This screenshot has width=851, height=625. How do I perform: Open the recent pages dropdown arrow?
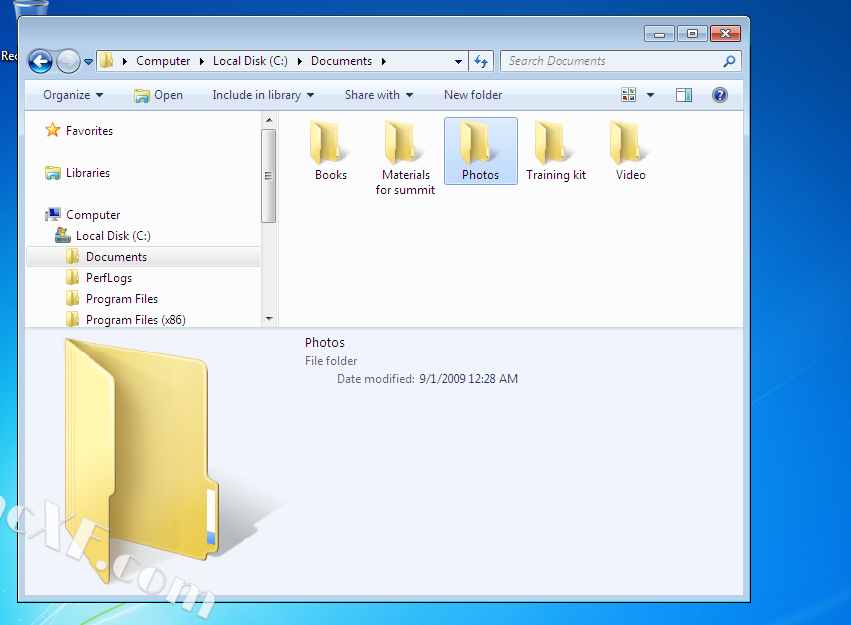pyautogui.click(x=88, y=62)
